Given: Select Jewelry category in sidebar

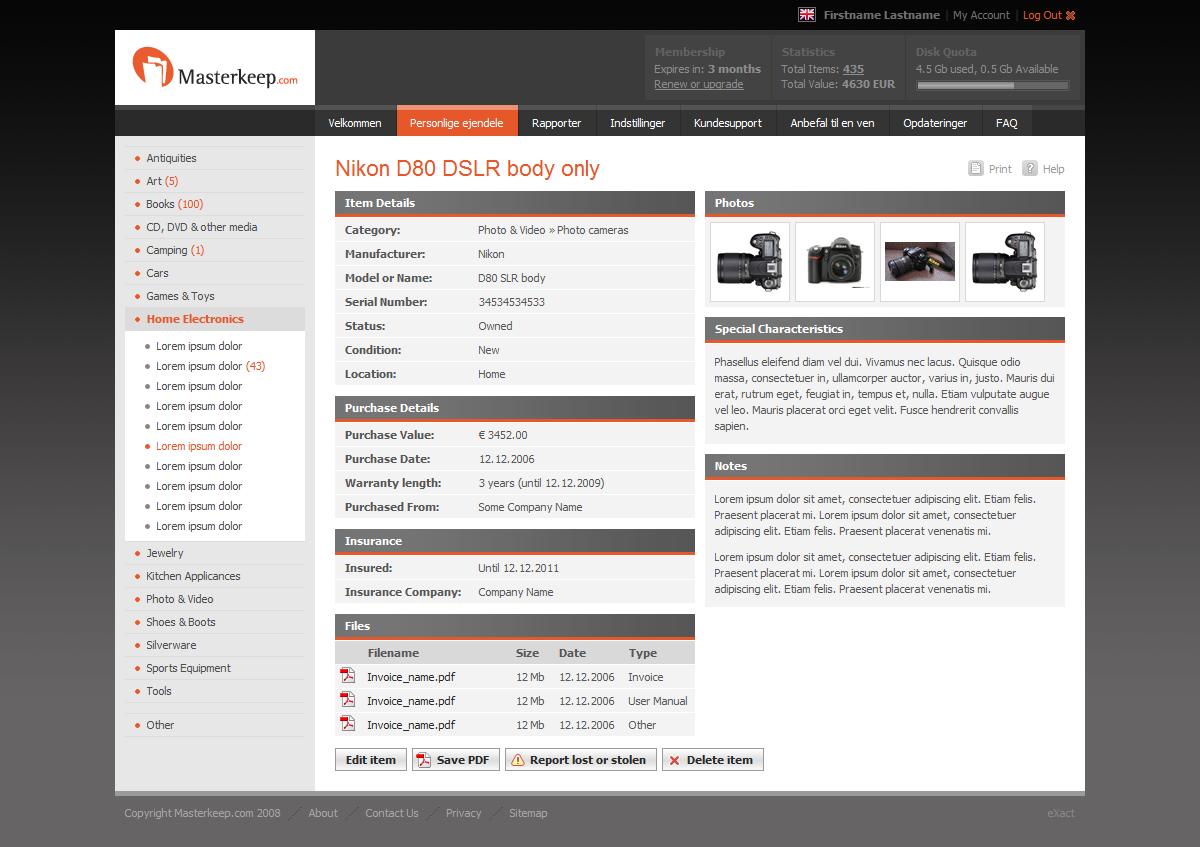Looking at the screenshot, I should coord(165,553).
